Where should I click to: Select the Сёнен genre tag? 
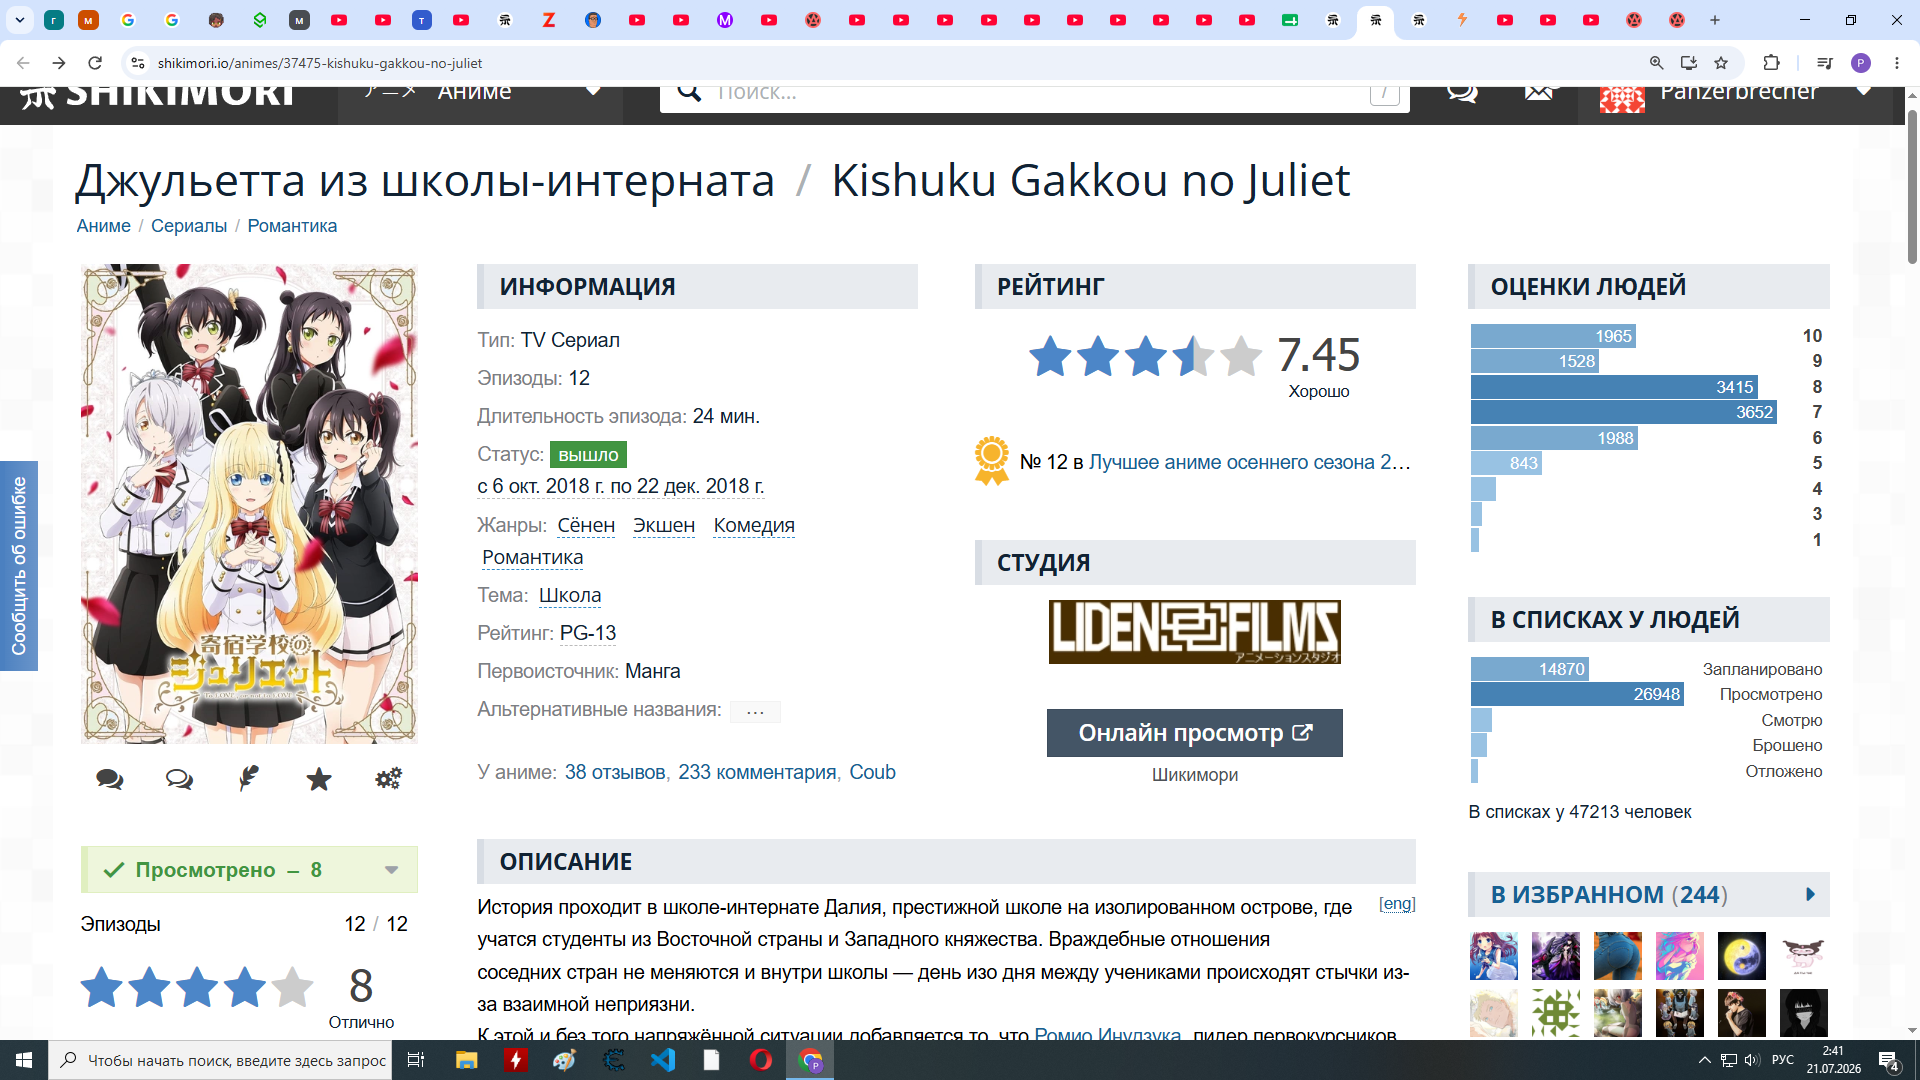click(586, 525)
